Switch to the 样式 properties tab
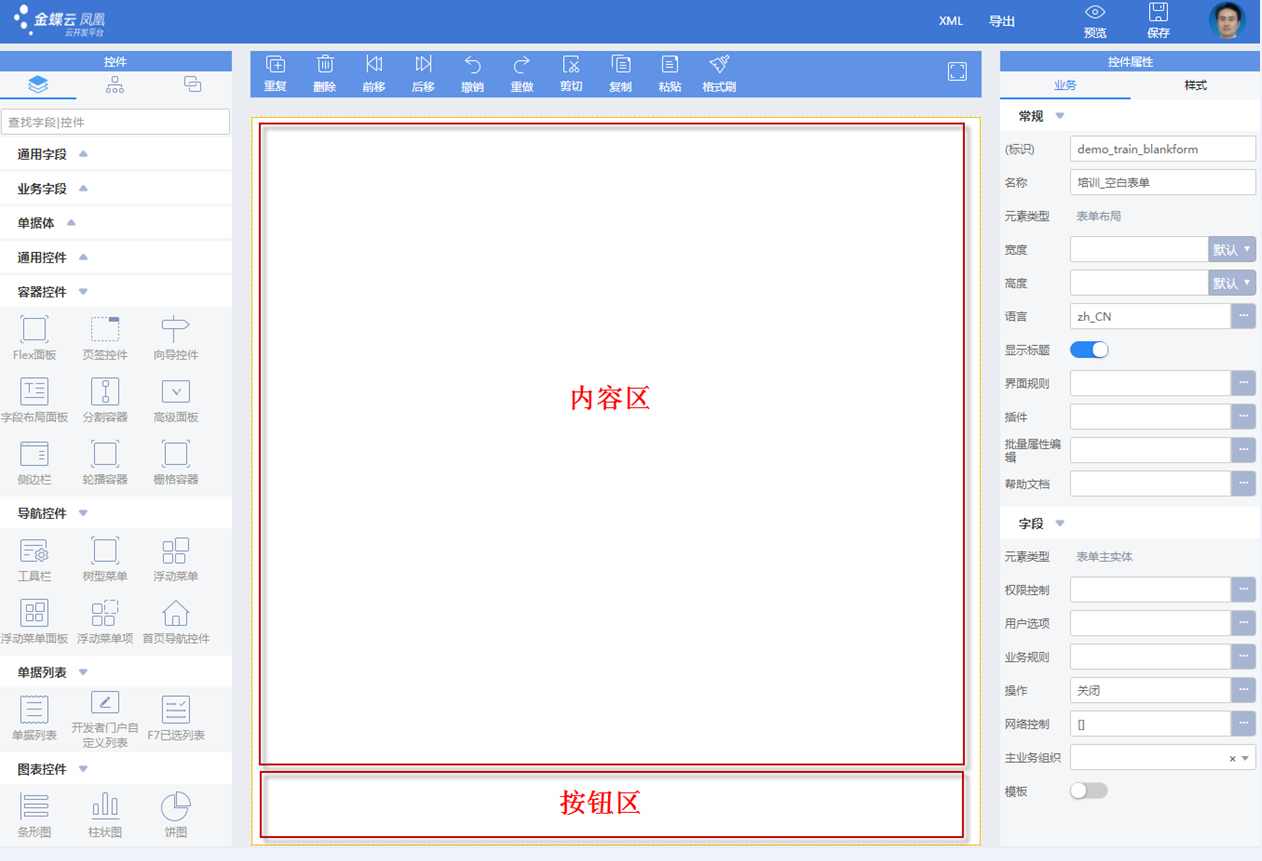This screenshot has height=861, width=1262. [x=1195, y=85]
